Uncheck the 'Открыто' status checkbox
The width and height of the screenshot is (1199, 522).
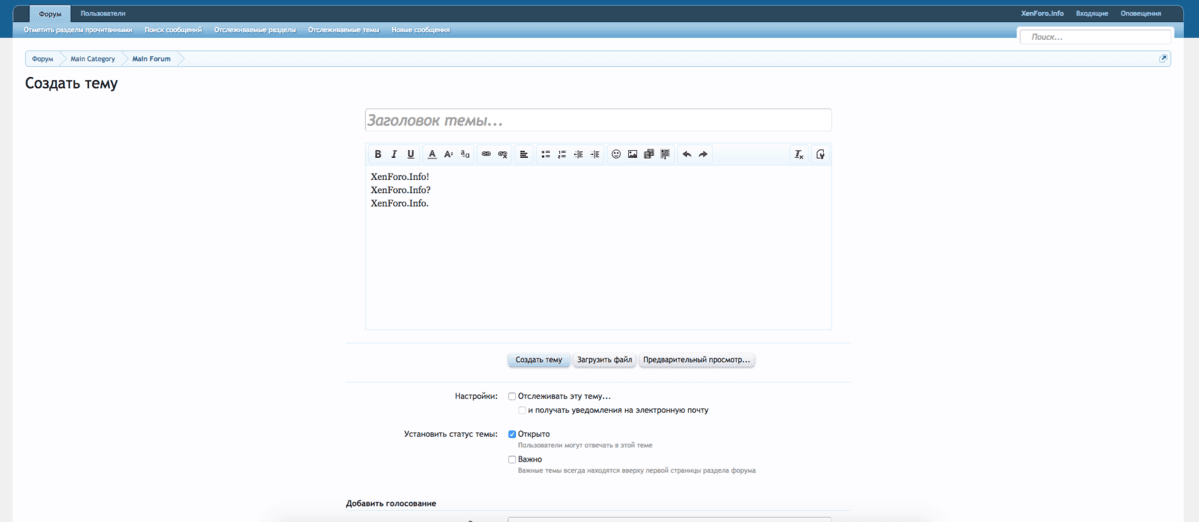coord(512,434)
